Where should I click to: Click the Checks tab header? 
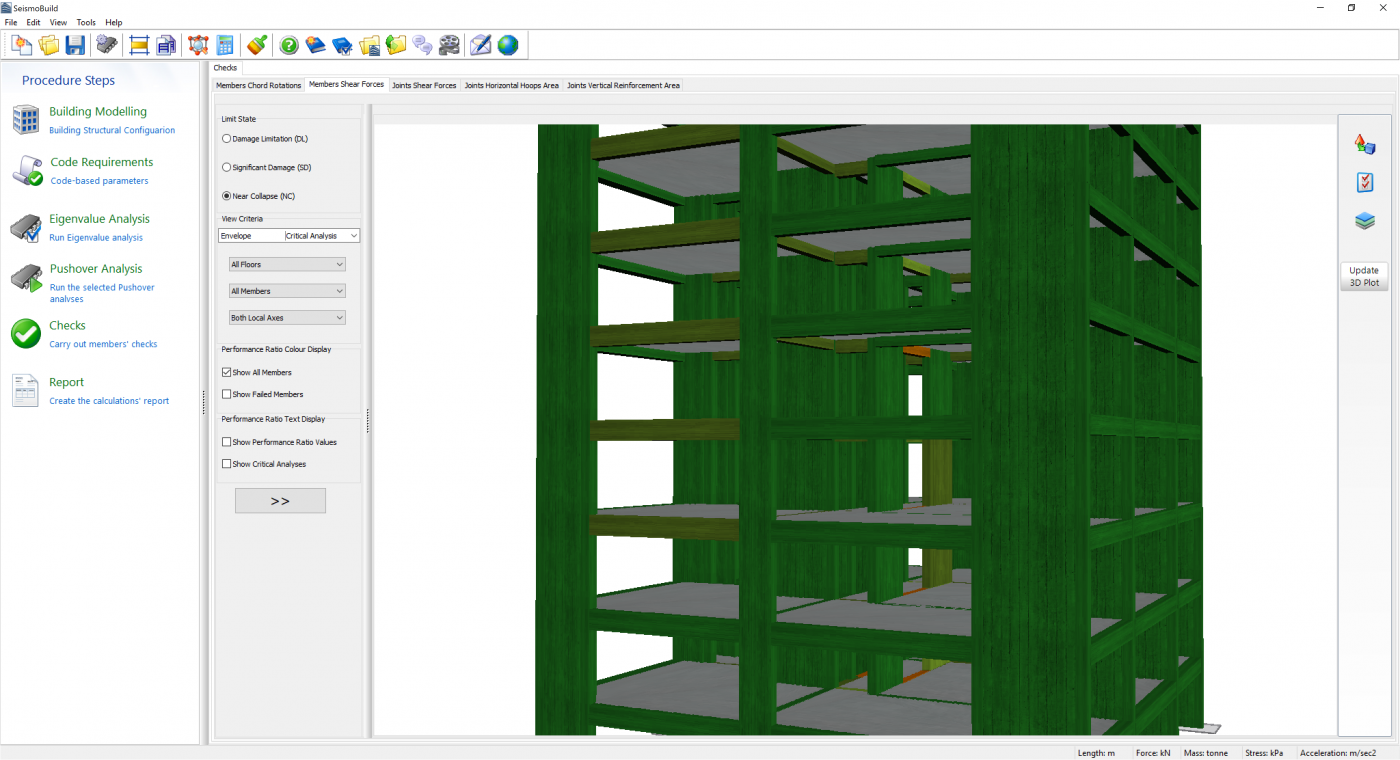click(225, 68)
